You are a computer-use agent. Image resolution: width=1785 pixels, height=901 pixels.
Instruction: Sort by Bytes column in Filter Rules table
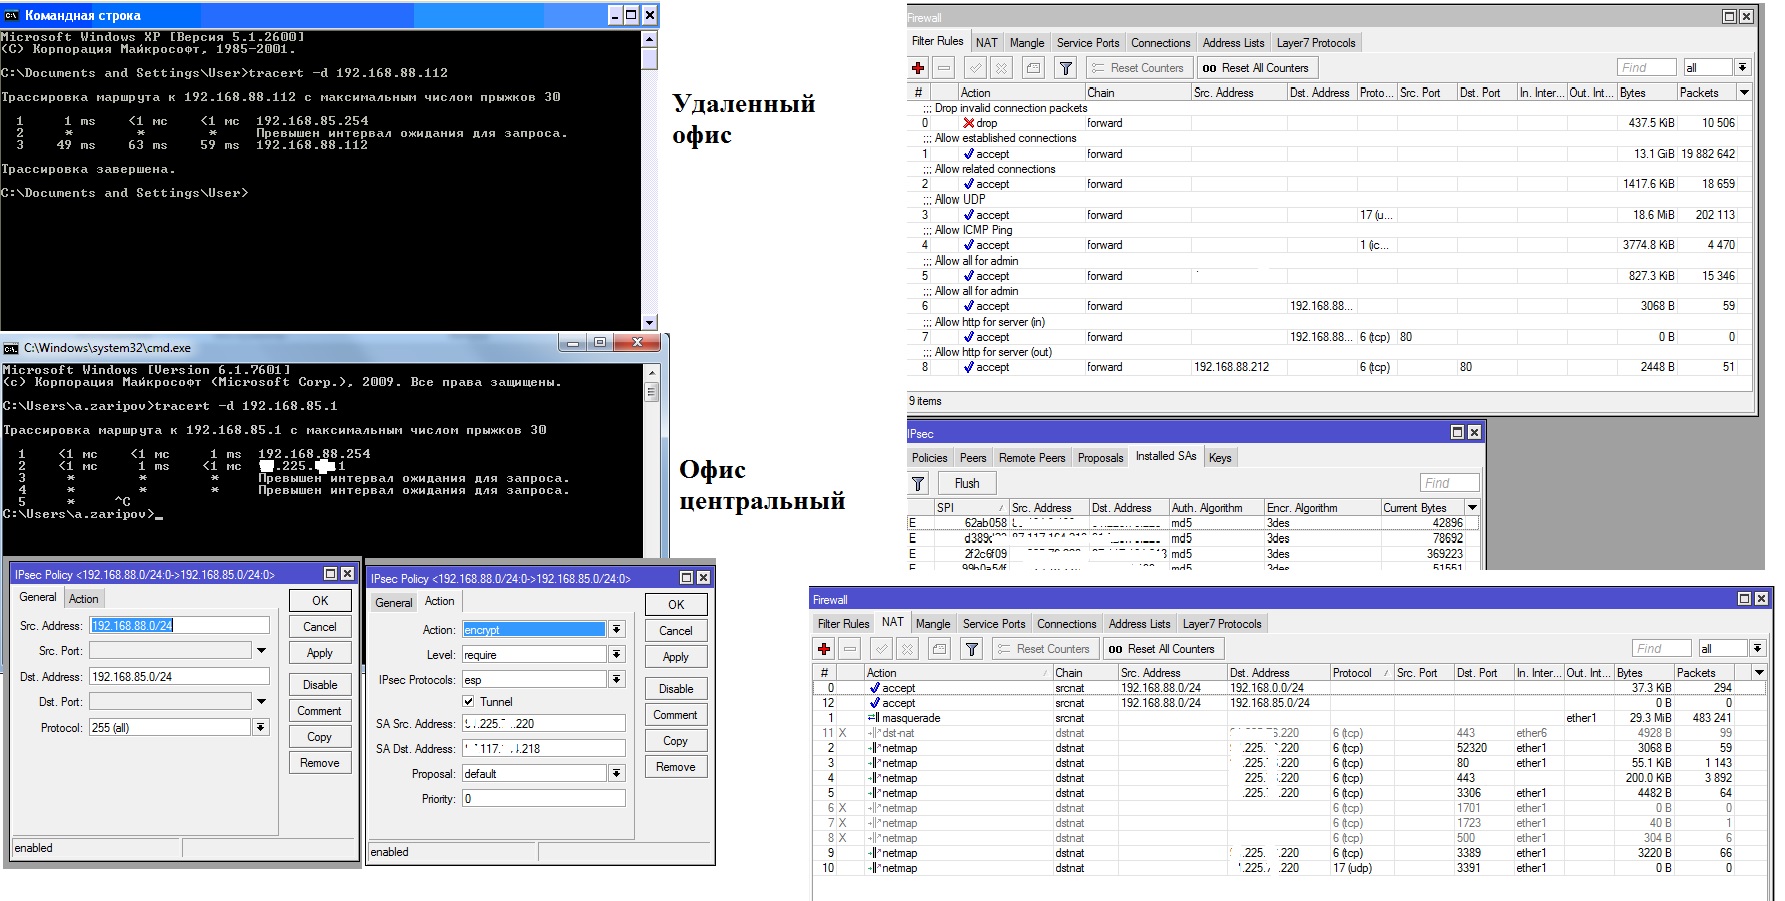1646,92
